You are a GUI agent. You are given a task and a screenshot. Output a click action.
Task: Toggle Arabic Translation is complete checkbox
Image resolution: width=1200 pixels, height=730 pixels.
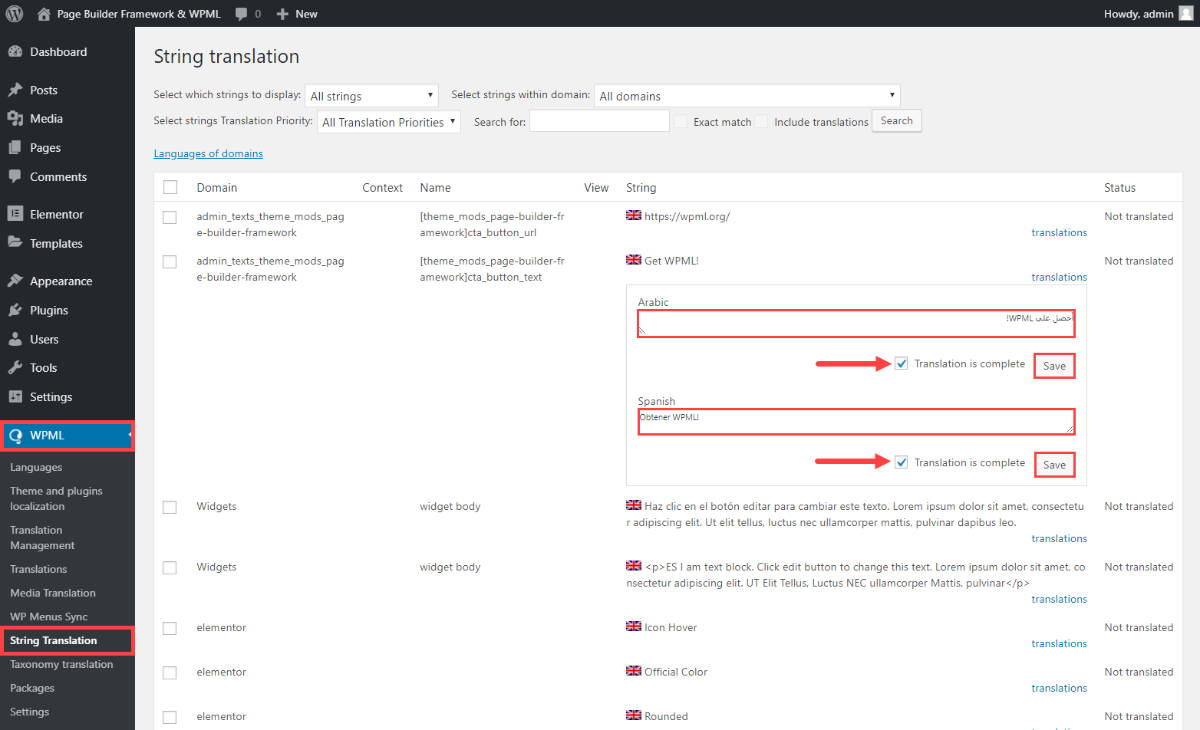pyautogui.click(x=902, y=364)
